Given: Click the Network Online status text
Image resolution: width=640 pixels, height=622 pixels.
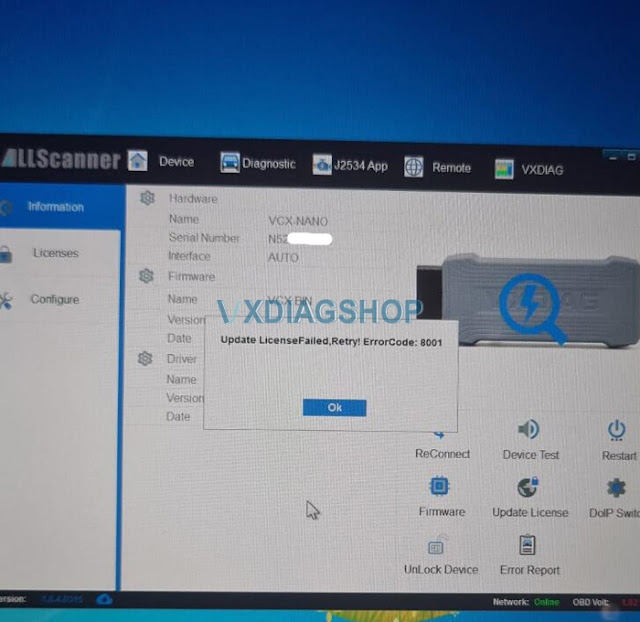Looking at the screenshot, I should click(x=526, y=602).
